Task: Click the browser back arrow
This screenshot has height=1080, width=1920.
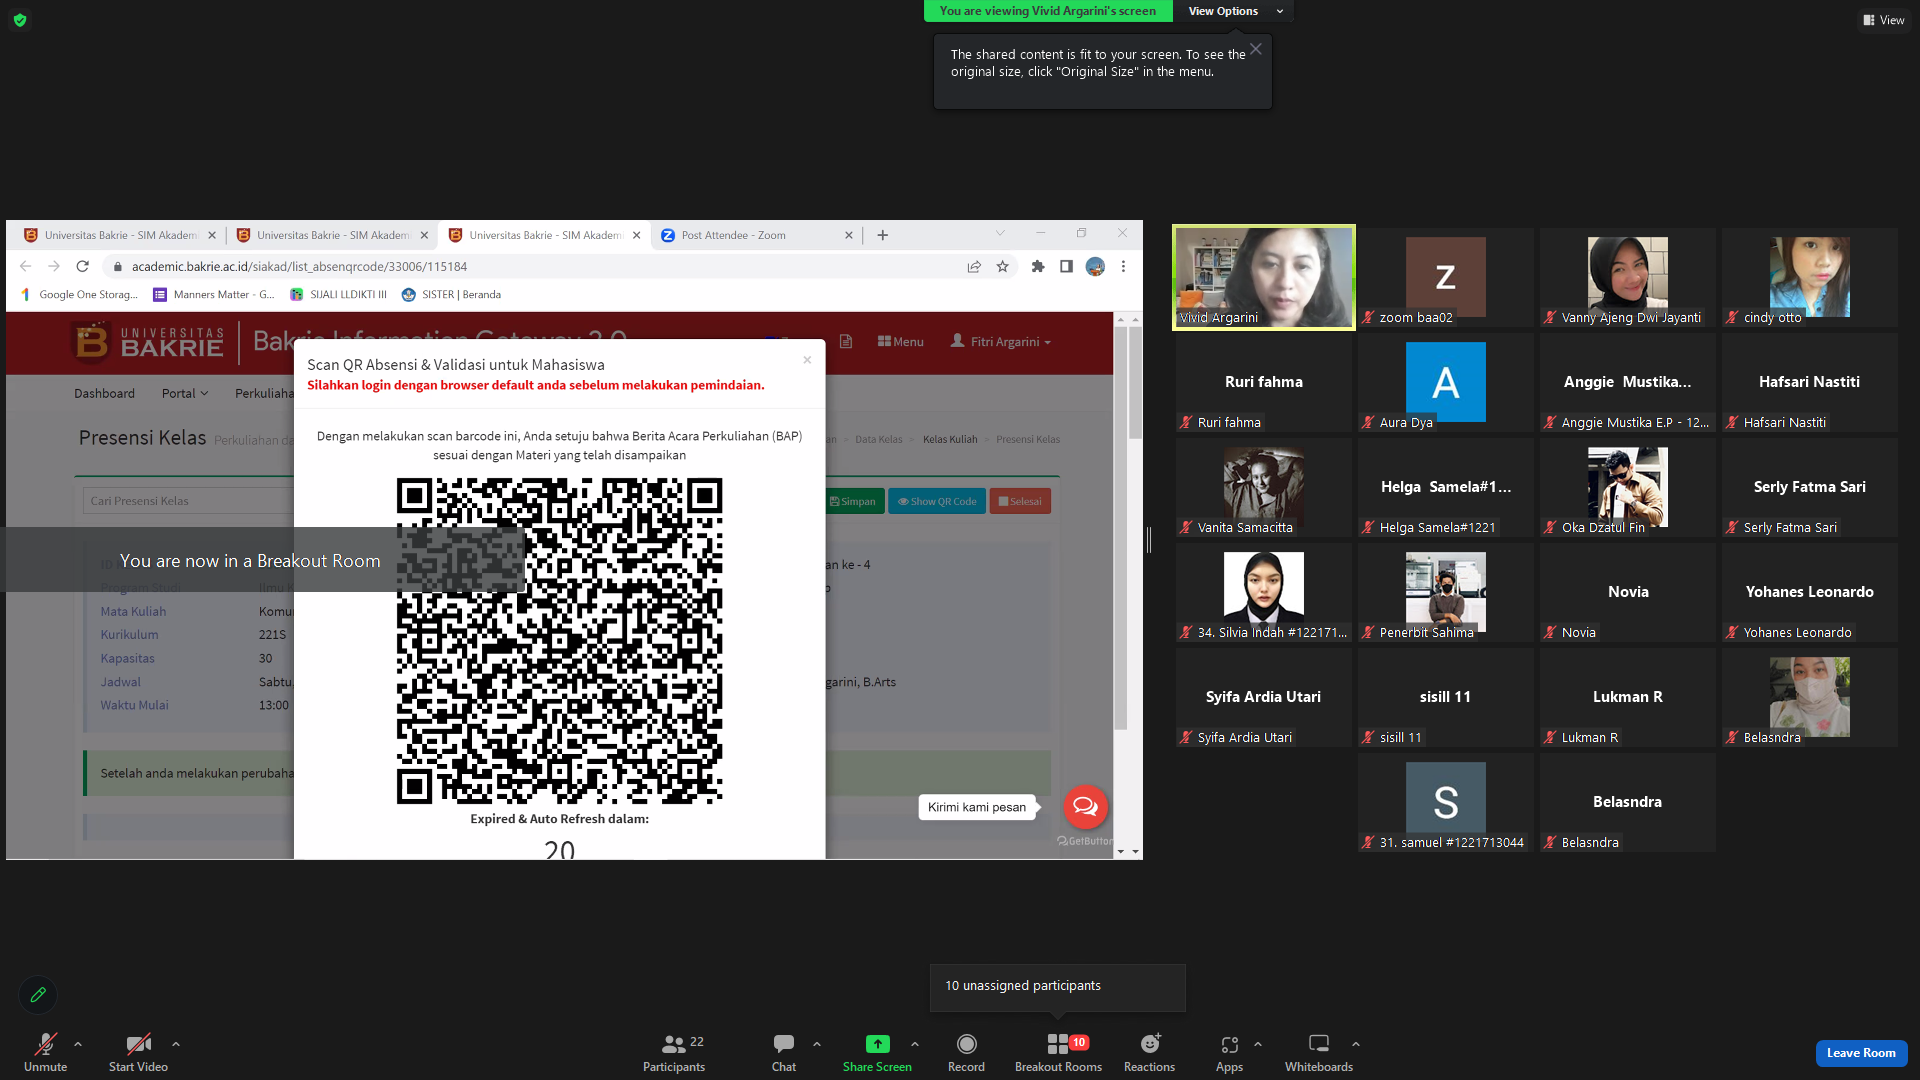Action: [x=26, y=266]
